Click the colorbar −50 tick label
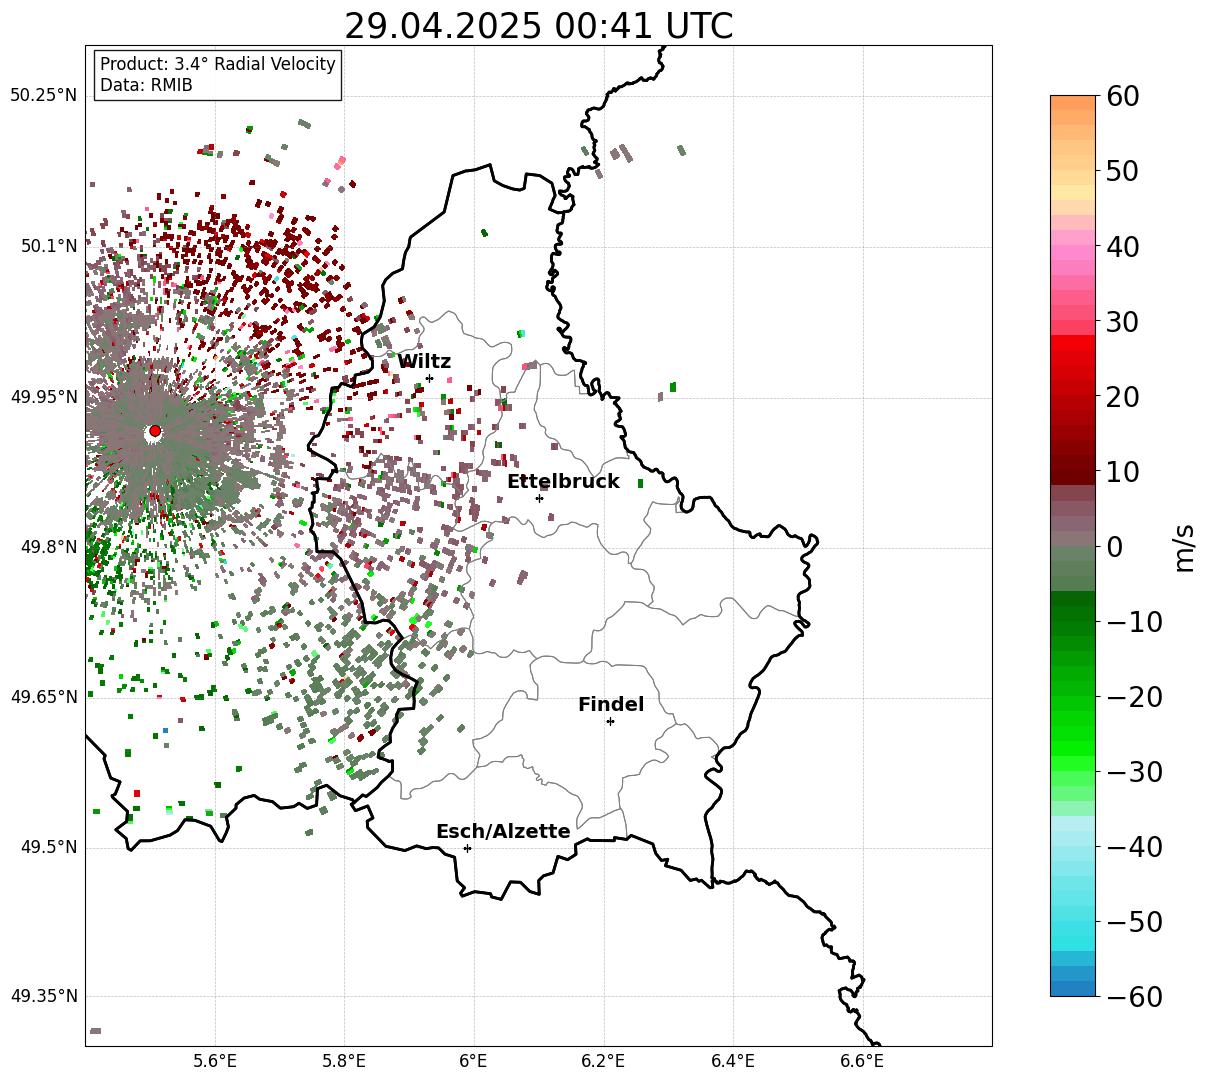1207x1081 pixels. tap(1134, 922)
